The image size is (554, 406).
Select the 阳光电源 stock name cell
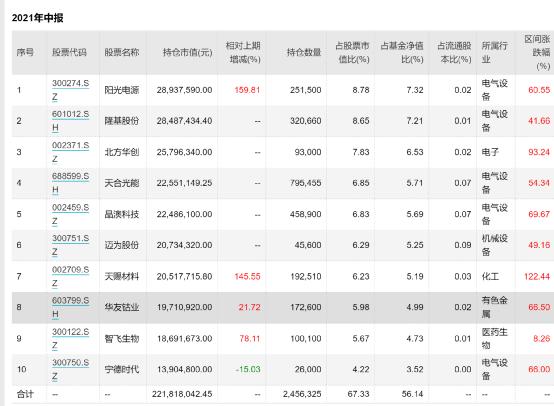pyautogui.click(x=122, y=90)
